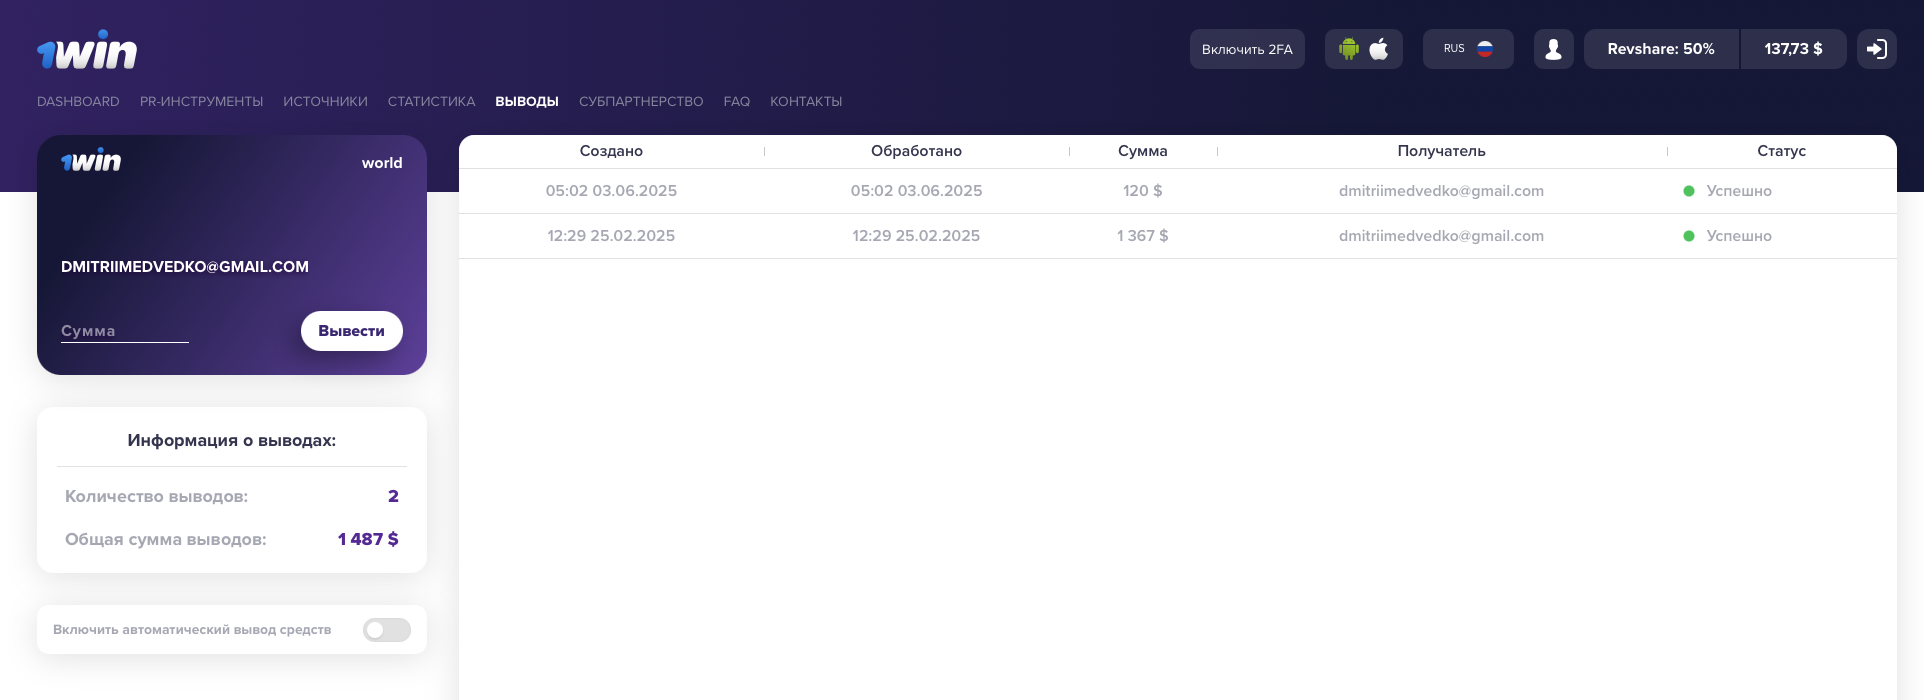This screenshot has width=1924, height=700.
Task: Click the 1win logo on the withdrawal card
Action: (91, 161)
